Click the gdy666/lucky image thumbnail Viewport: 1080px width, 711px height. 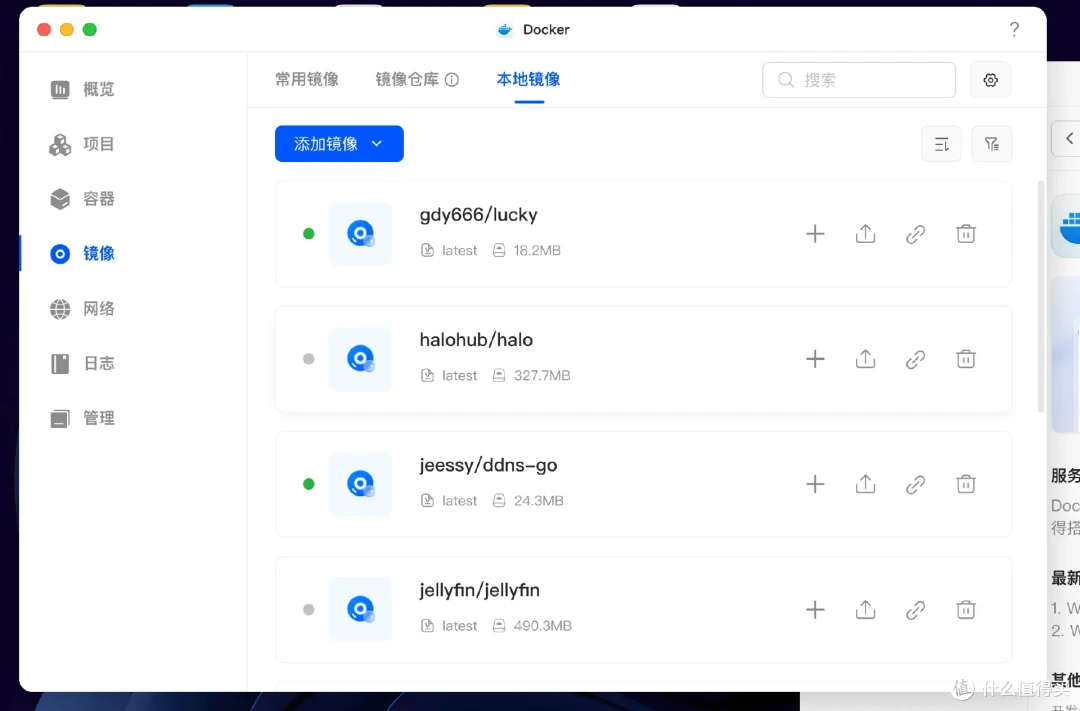tap(360, 234)
